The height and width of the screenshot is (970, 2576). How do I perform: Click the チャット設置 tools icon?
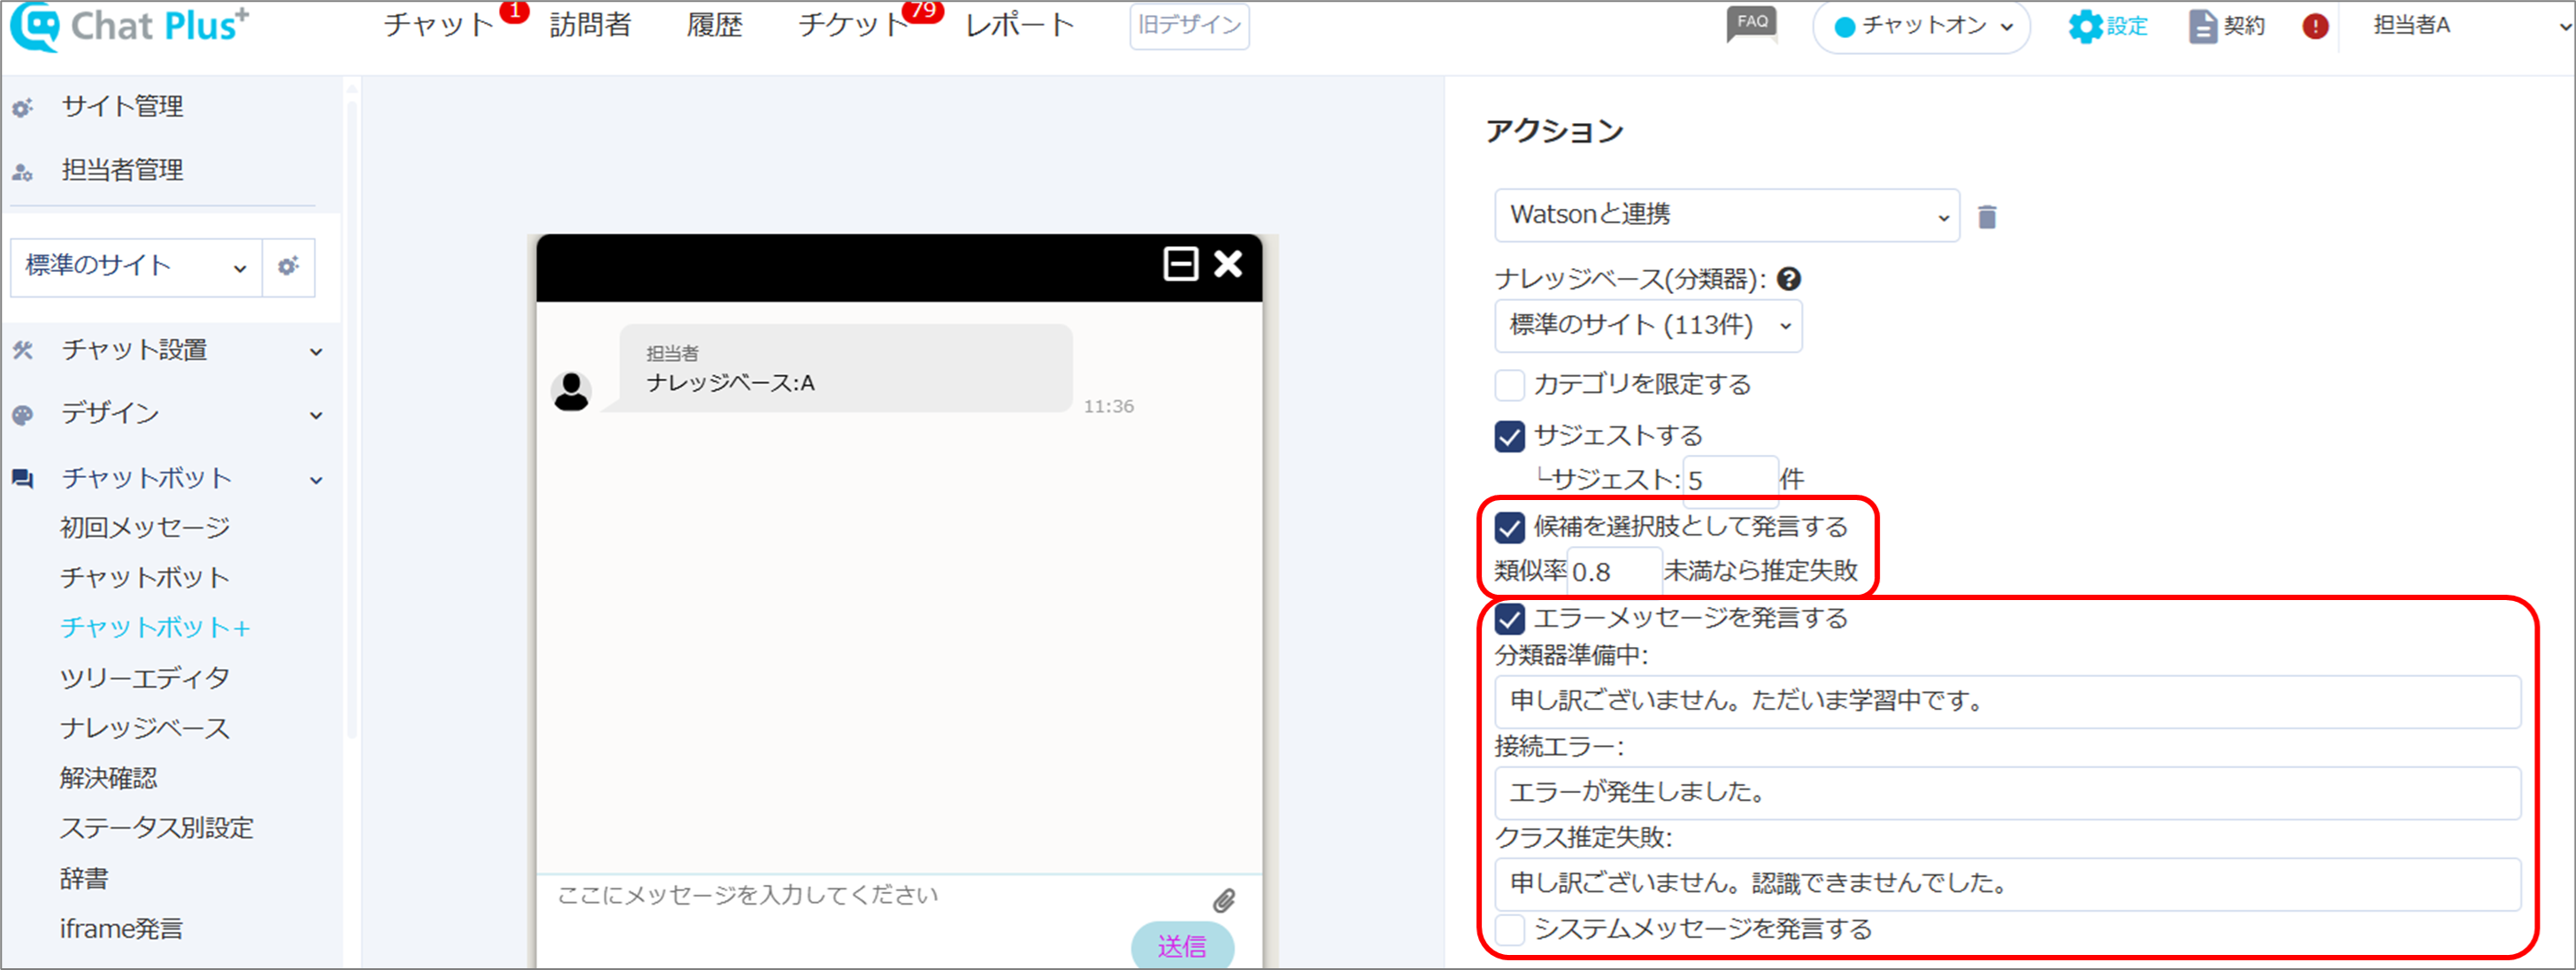(23, 350)
